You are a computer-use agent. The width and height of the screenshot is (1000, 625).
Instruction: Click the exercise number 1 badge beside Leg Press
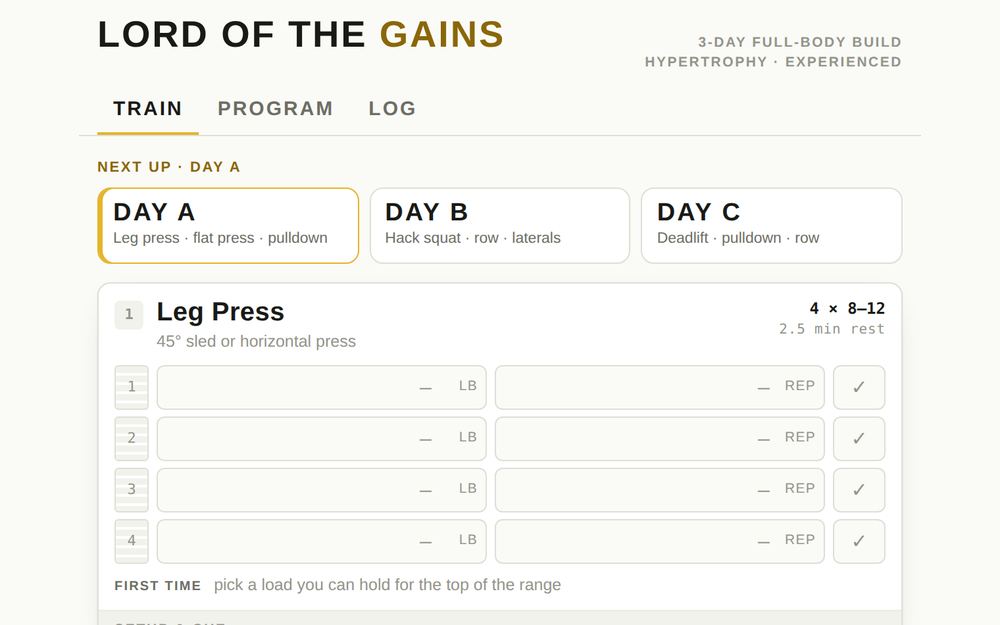129,315
